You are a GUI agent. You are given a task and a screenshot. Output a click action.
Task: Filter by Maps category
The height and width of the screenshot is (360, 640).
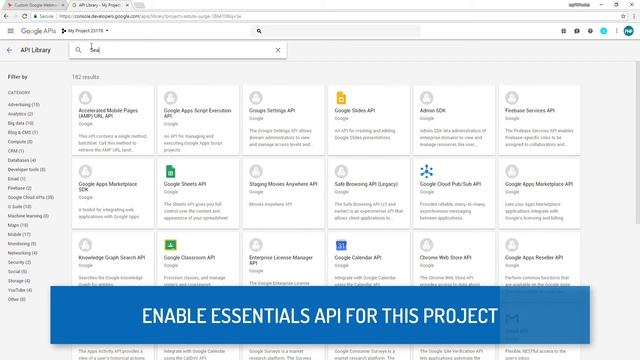[x=18, y=225]
